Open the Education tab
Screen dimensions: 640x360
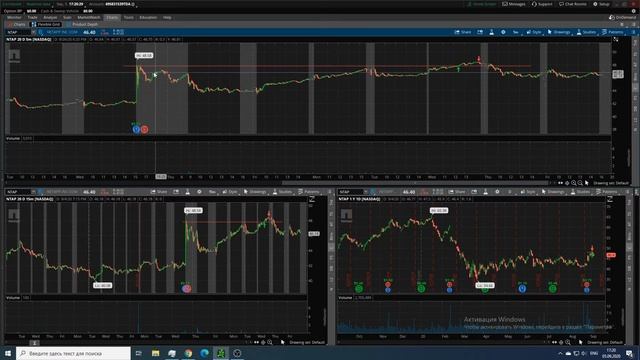point(148,18)
